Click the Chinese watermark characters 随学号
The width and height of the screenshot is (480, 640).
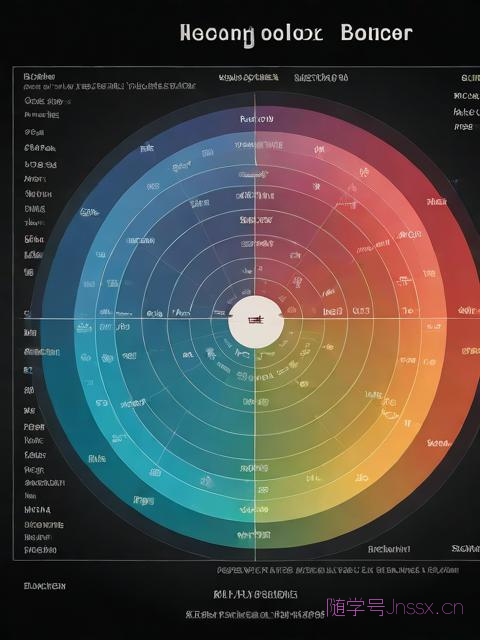click(x=356, y=607)
